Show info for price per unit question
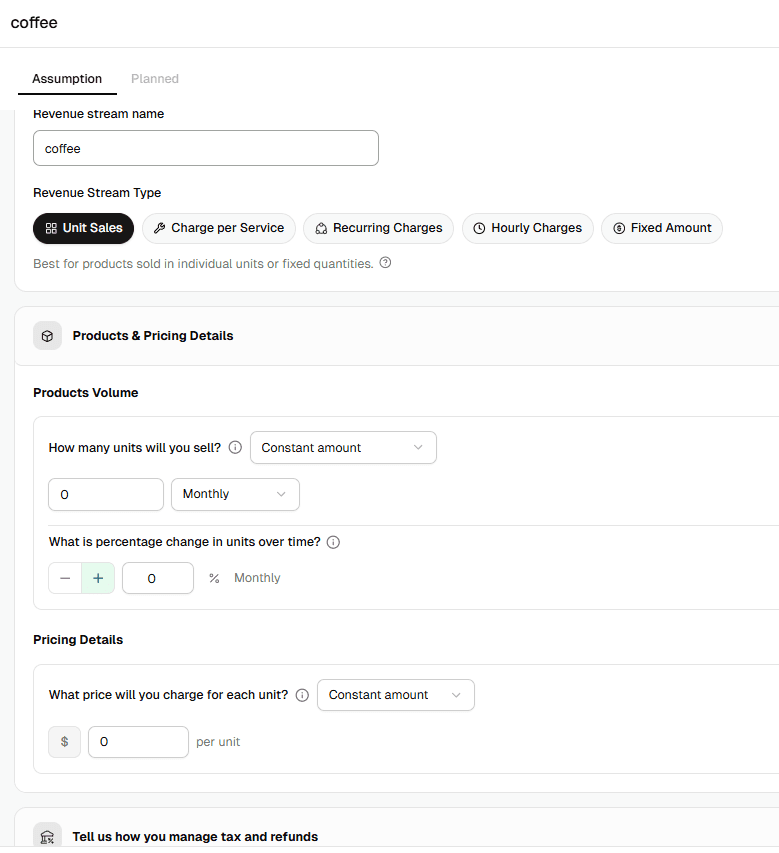The width and height of the screenshot is (779, 853). (x=302, y=695)
